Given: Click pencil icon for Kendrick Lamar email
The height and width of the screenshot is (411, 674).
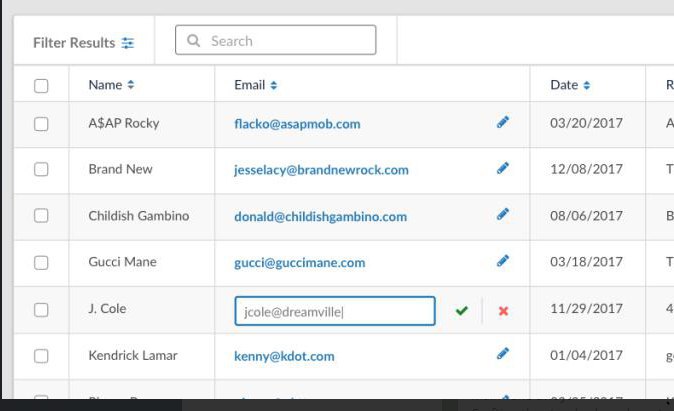Looking at the screenshot, I should tap(502, 354).
